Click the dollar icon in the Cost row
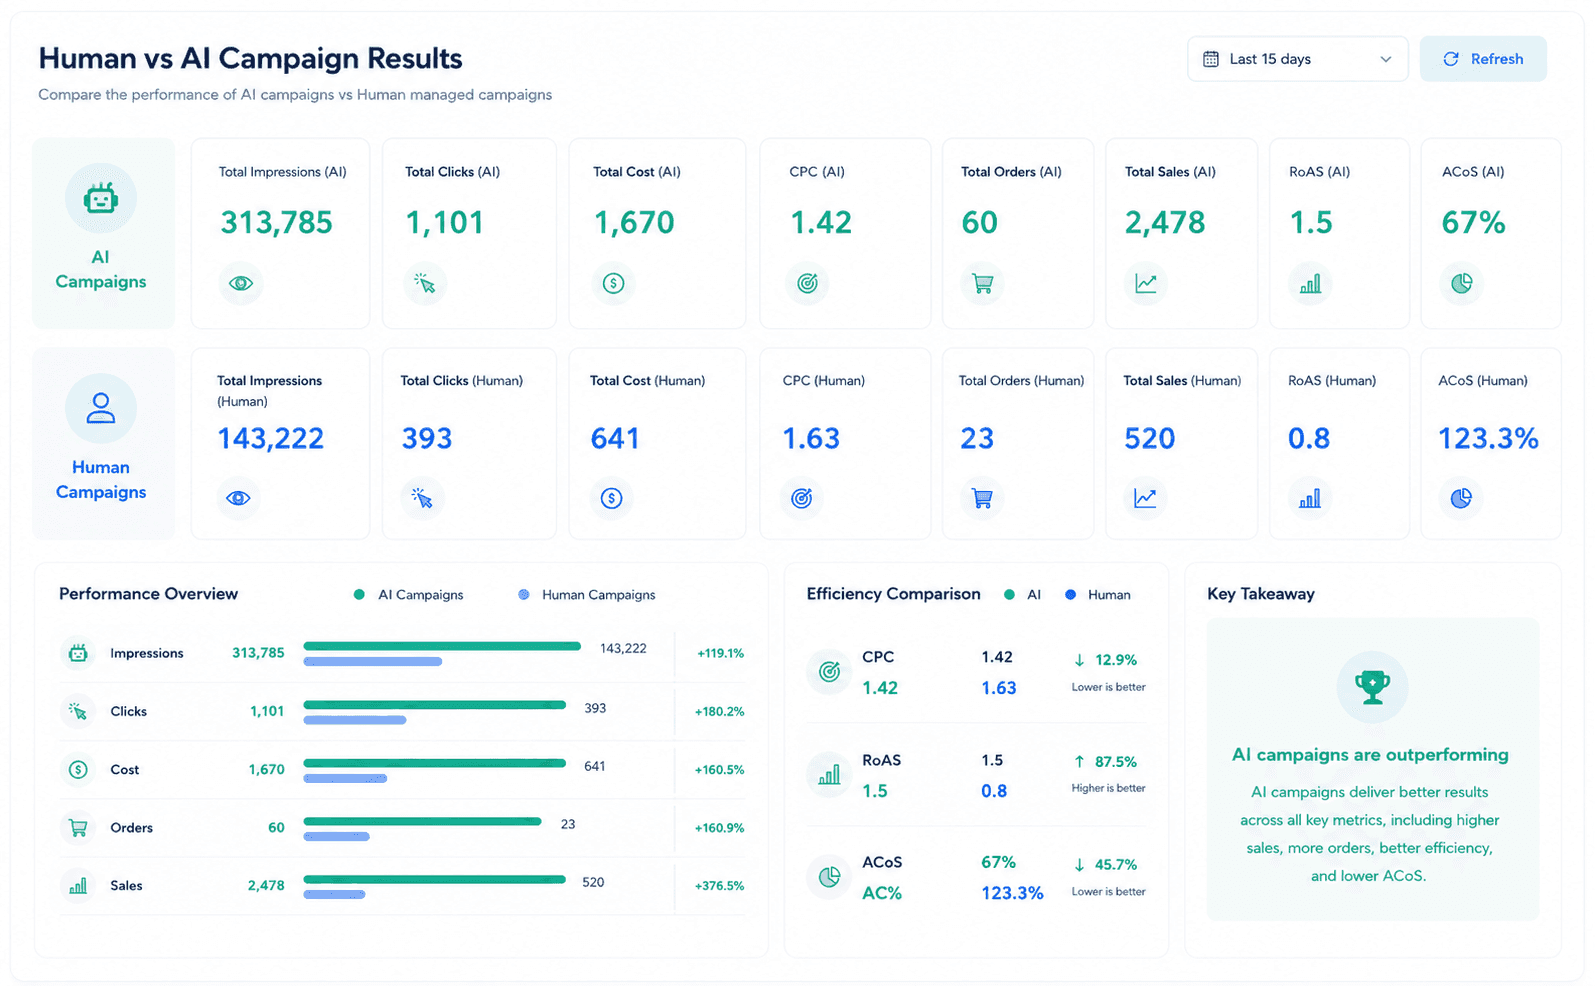Image resolution: width=1595 pixels, height=986 pixels. point(78,769)
